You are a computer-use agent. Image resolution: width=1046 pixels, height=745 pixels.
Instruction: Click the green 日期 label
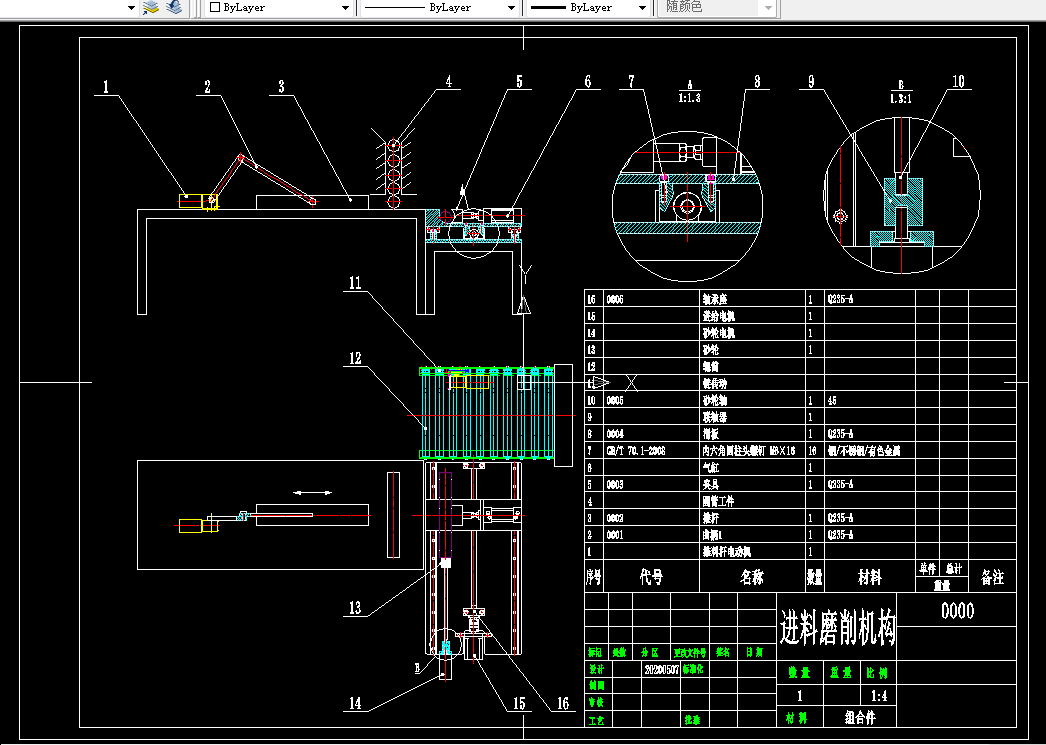tap(754, 653)
